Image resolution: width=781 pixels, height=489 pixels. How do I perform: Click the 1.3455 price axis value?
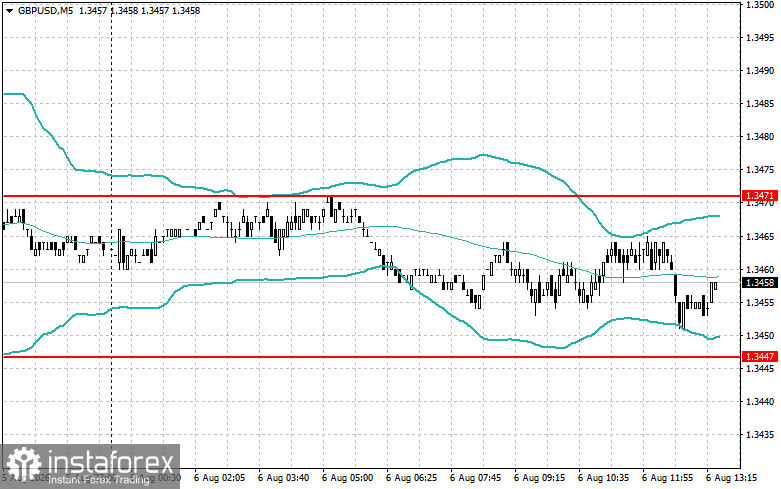[760, 302]
